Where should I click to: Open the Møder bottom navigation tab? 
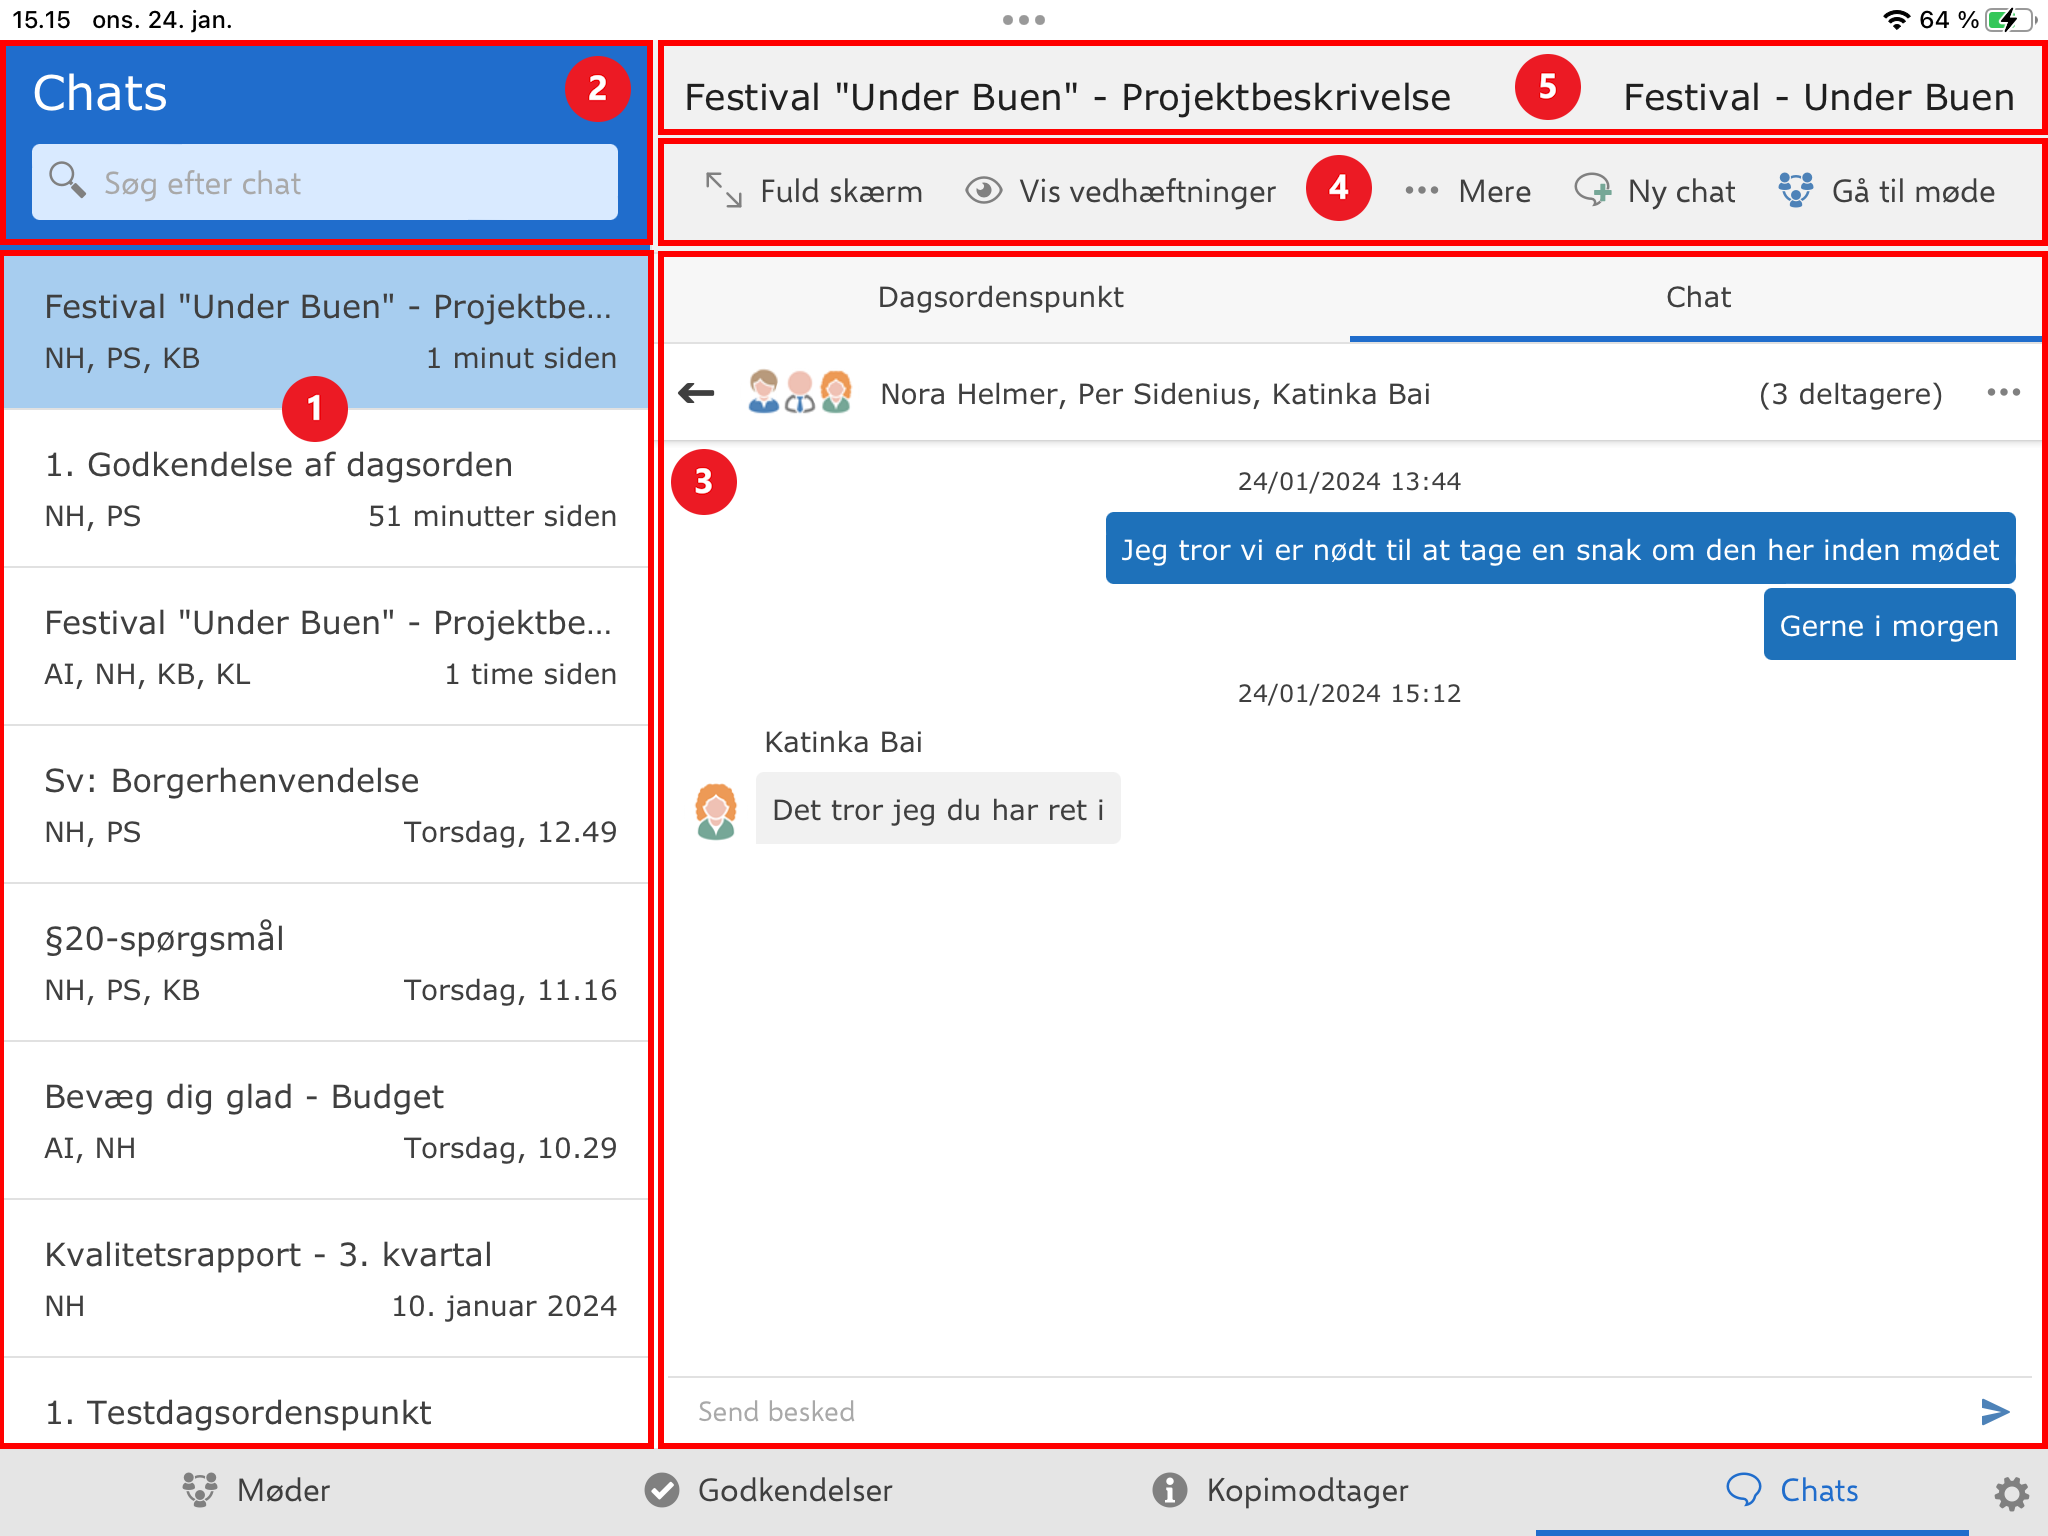[257, 1490]
